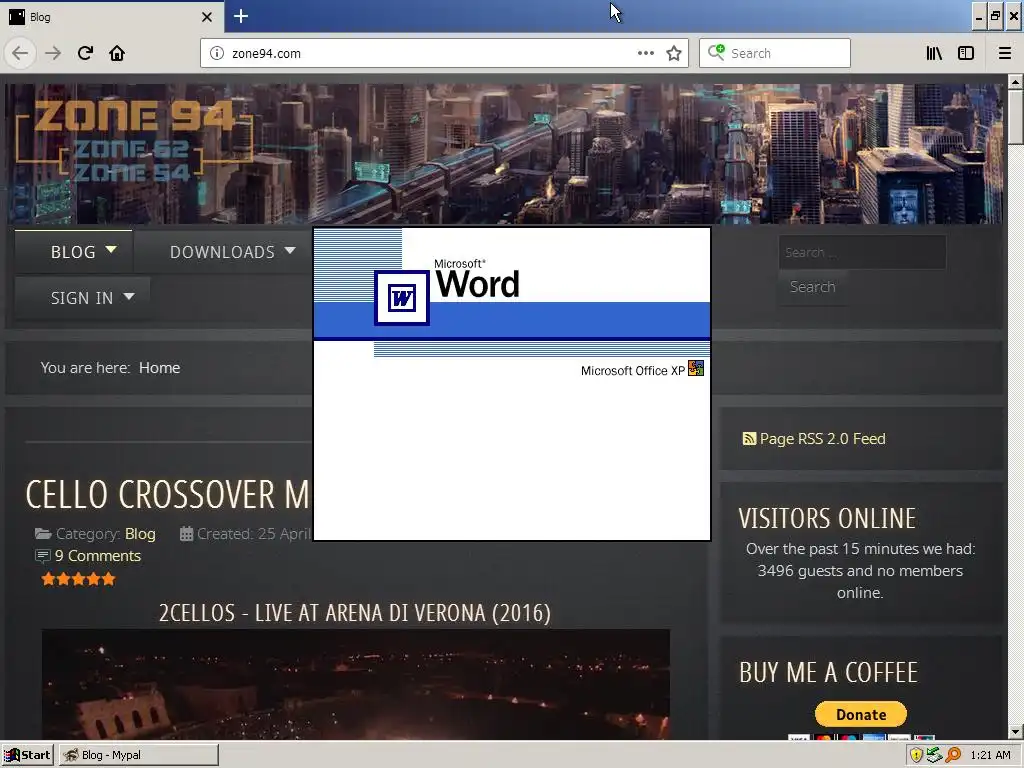
Task: Click the calendar icon beside Created date
Action: (x=186, y=534)
